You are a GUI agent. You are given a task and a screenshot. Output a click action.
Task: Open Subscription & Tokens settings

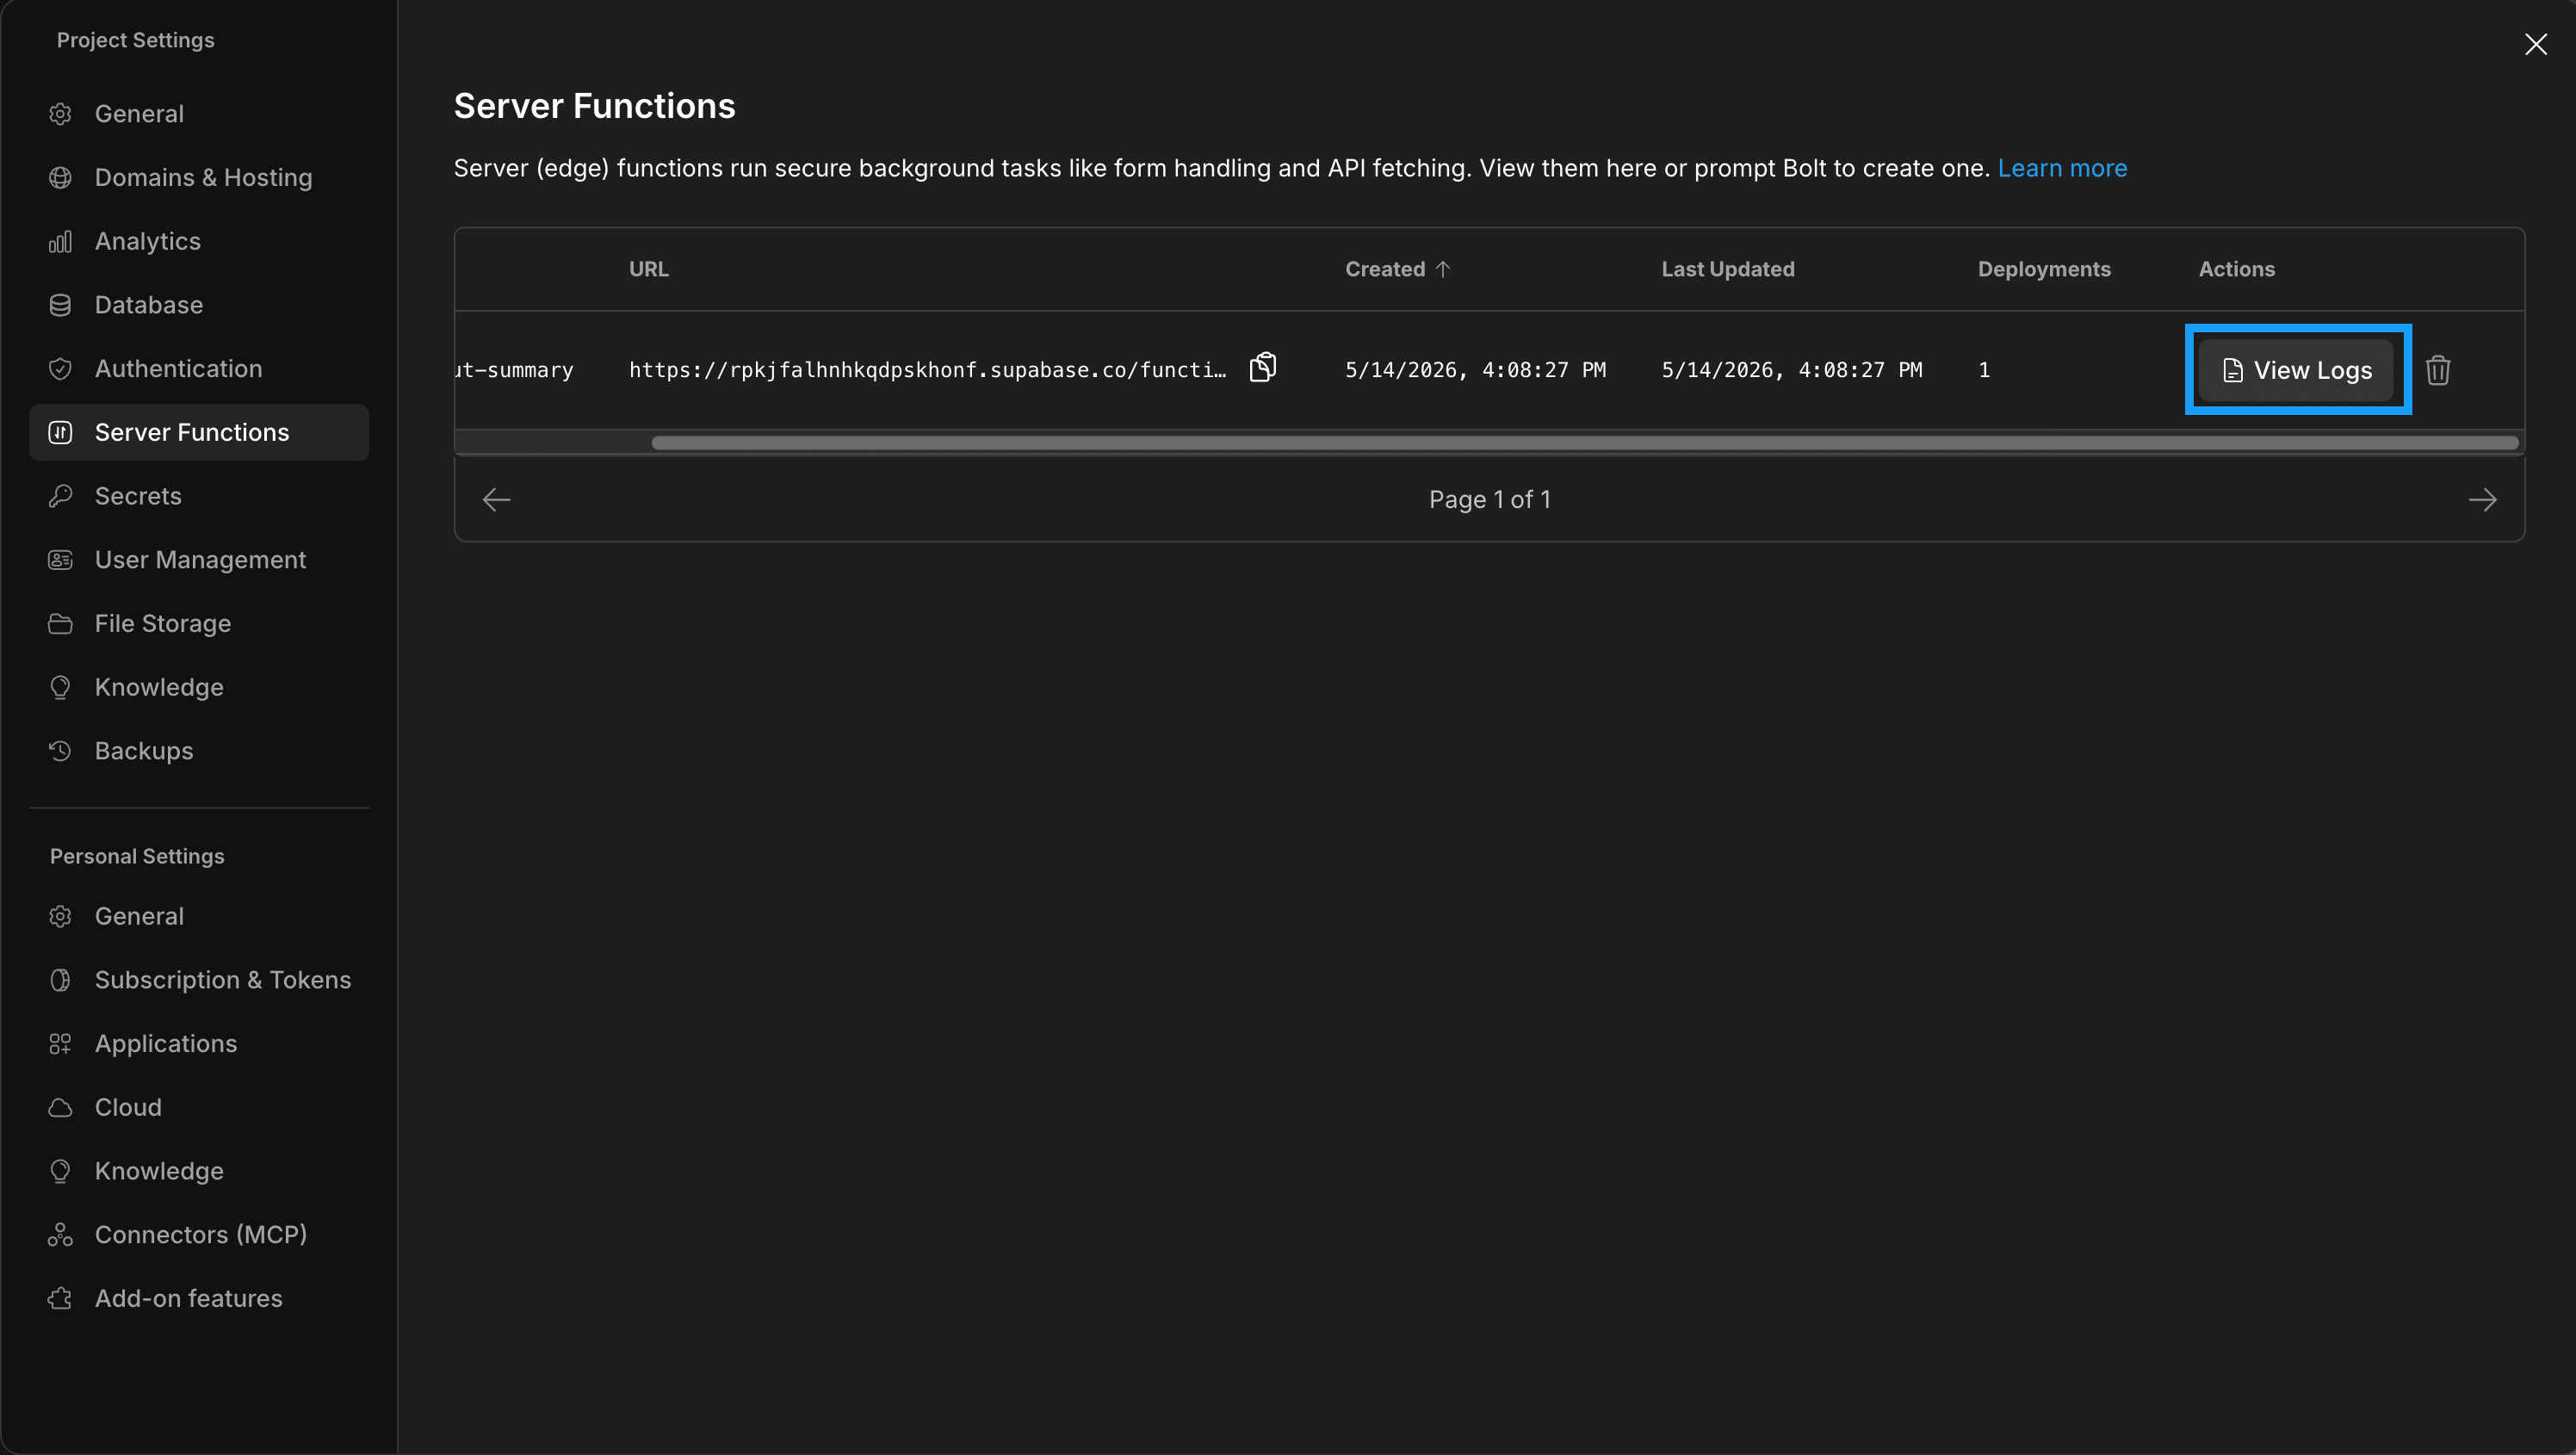pyautogui.click(x=199, y=980)
